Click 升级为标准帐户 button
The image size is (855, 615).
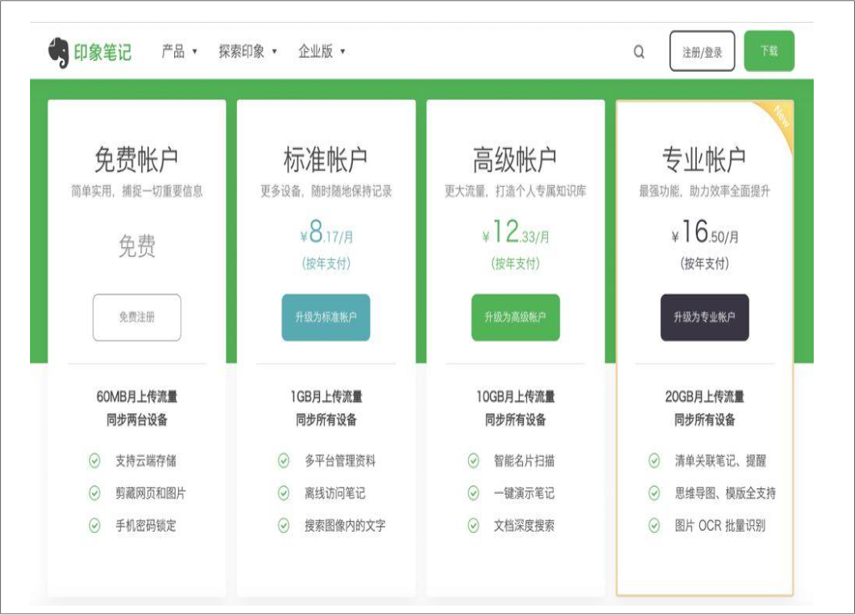pyautogui.click(x=326, y=317)
